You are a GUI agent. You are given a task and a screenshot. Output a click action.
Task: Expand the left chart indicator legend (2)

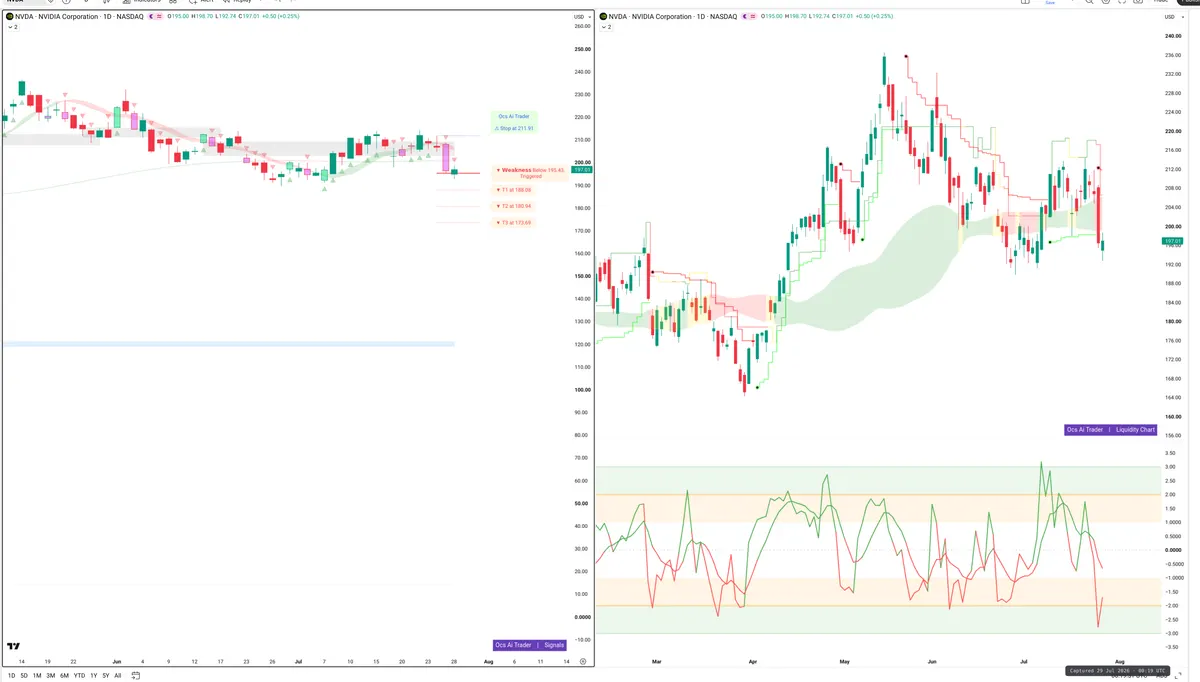coord(12,27)
